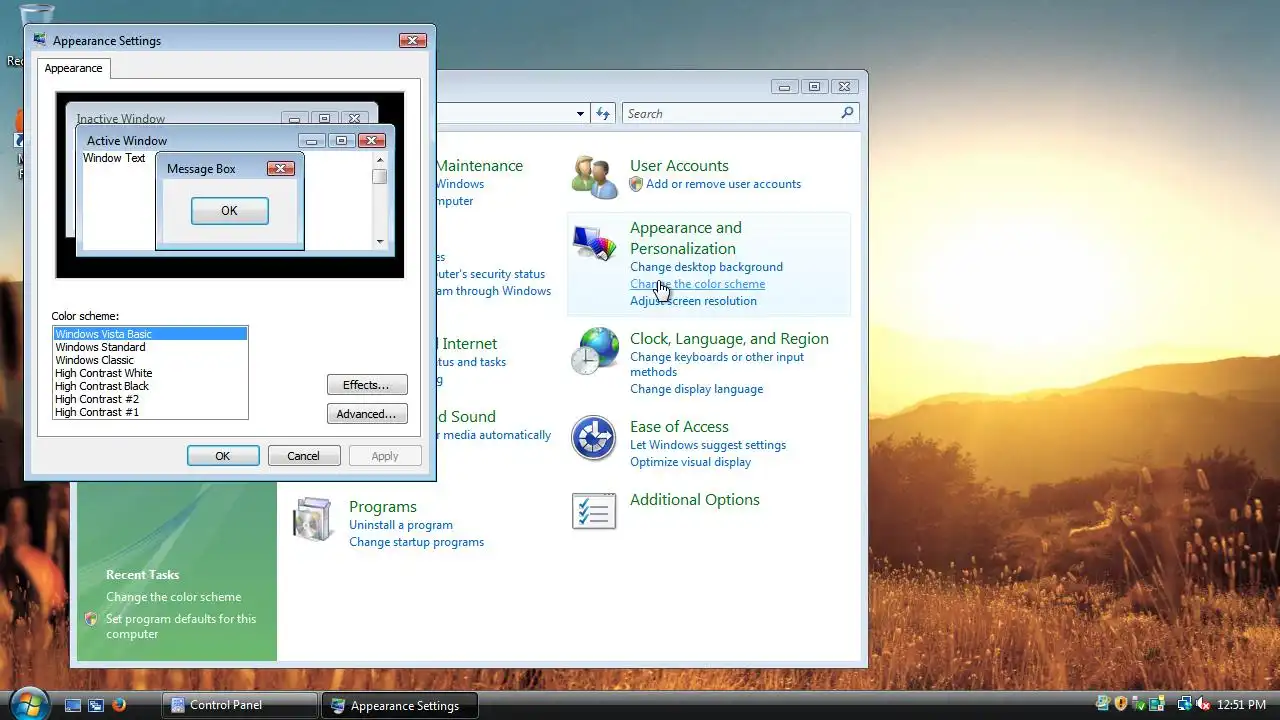Click the 12:51 PM taskbar clock
The width and height of the screenshot is (1280, 720).
coord(1241,705)
